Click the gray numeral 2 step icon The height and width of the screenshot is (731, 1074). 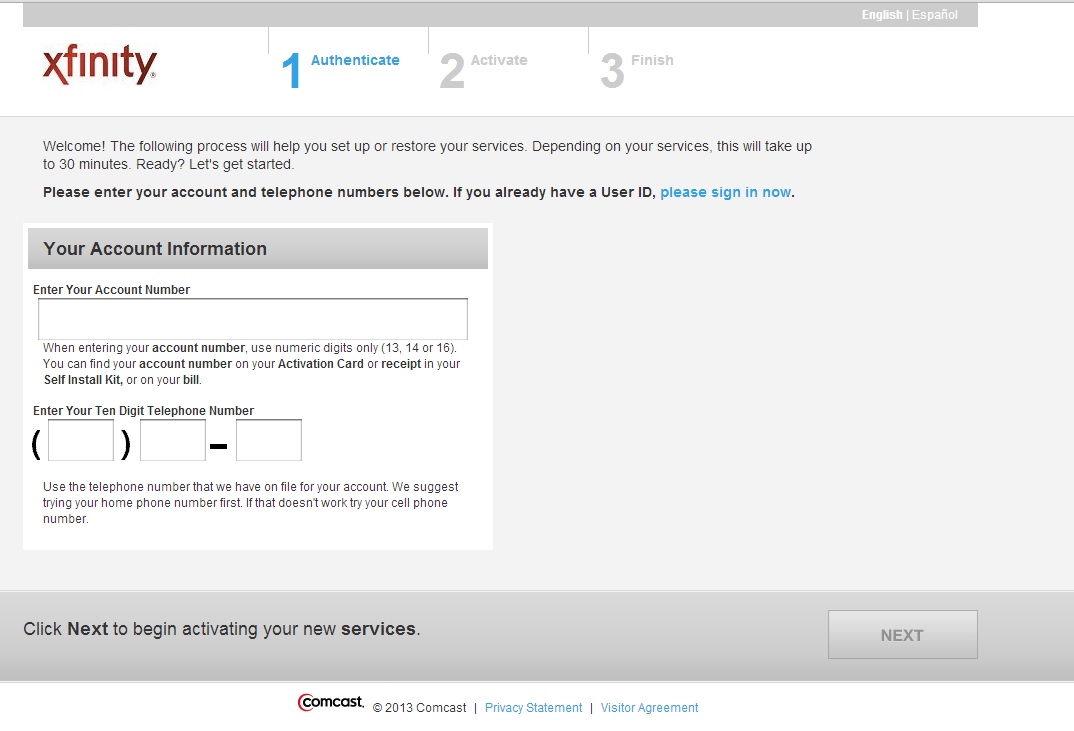coord(452,70)
